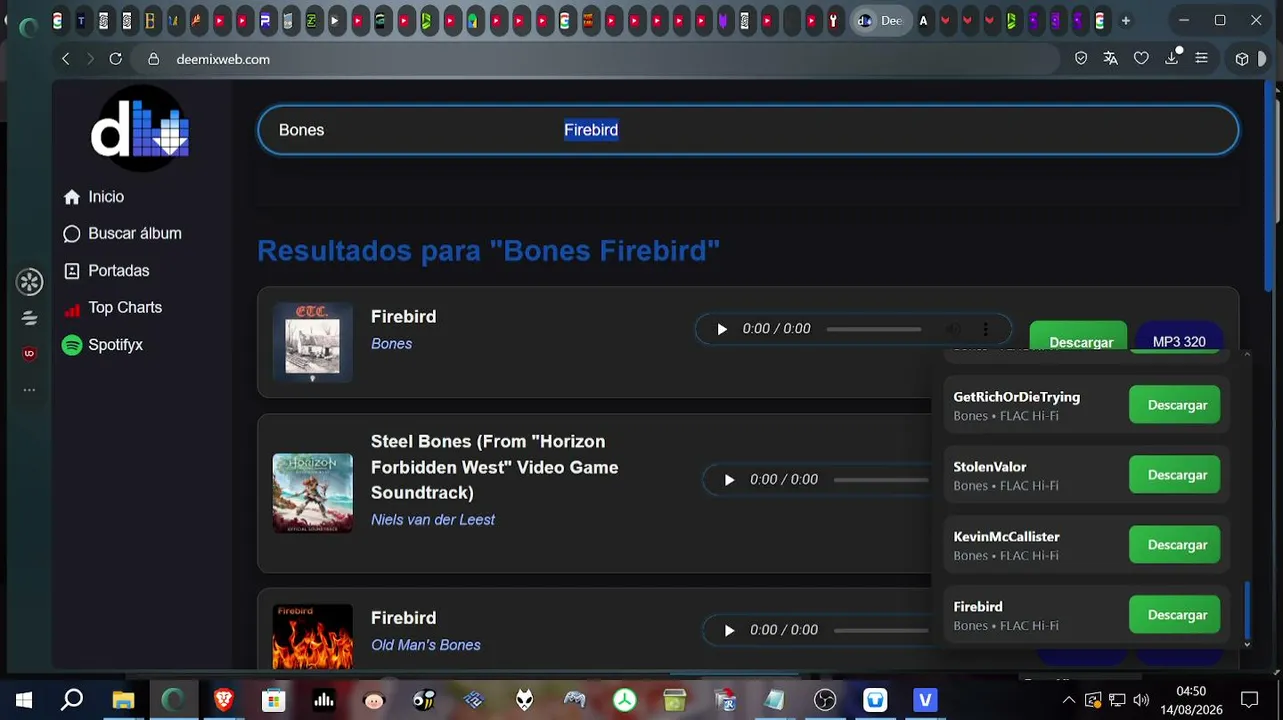Image resolution: width=1283 pixels, height=720 pixels.
Task: Download GetRichOrDieTrying in FLAC Hi-Fi
Action: pyautogui.click(x=1175, y=405)
